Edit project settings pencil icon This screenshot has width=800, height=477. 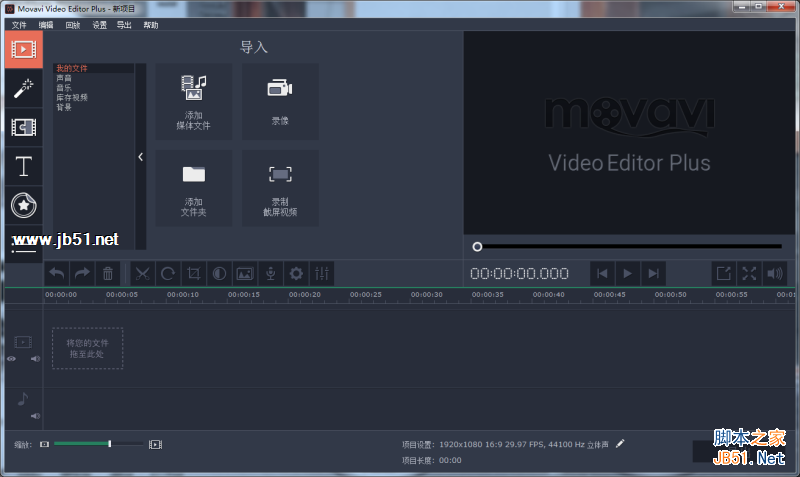click(620, 444)
